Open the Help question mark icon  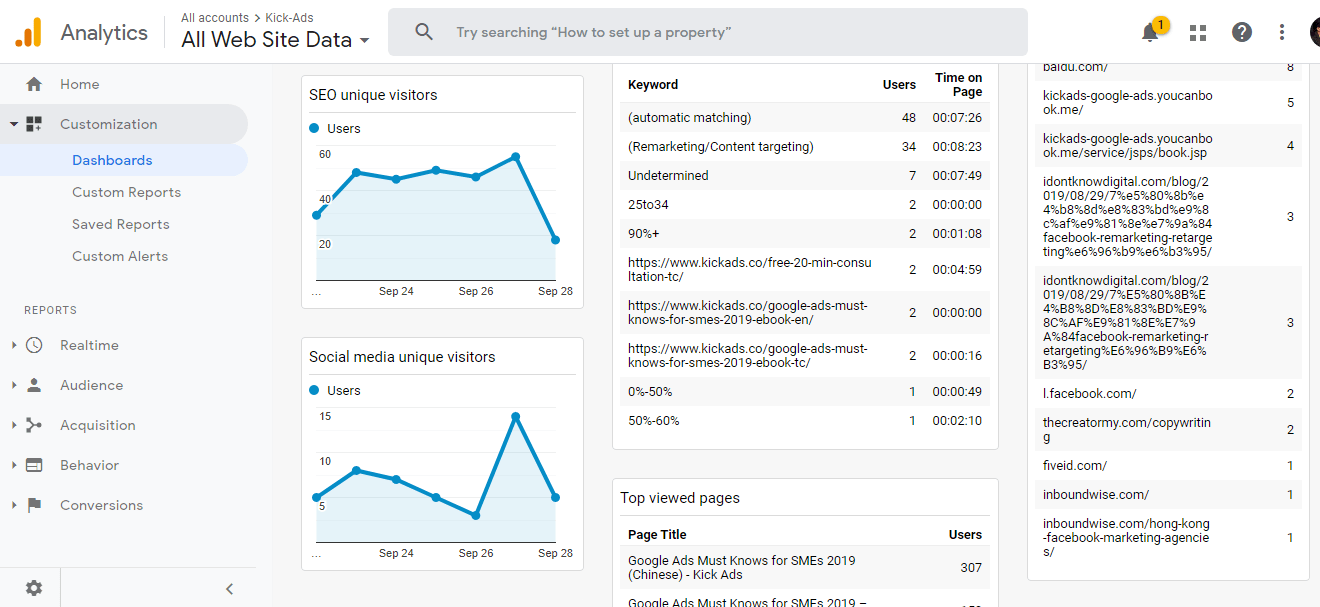point(1242,32)
